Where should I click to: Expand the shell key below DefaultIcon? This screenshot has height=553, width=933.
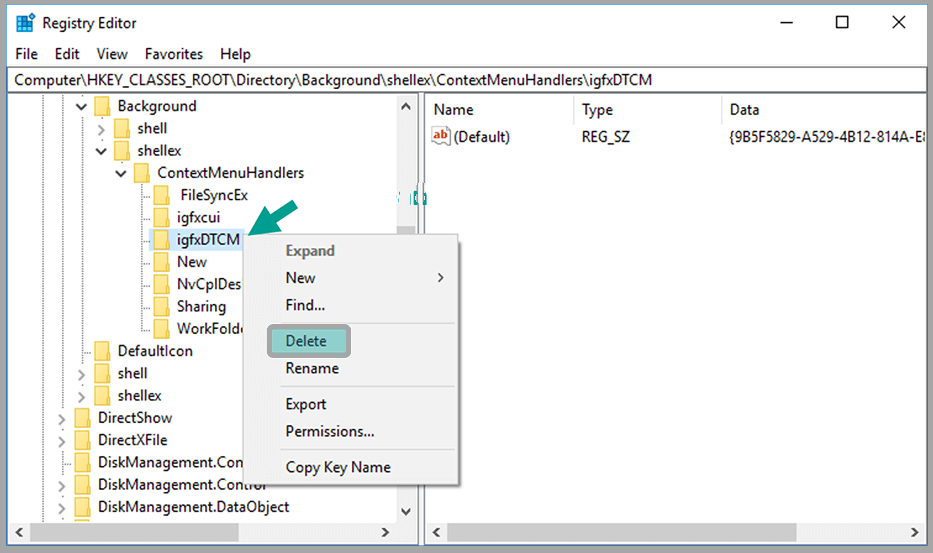(82, 374)
